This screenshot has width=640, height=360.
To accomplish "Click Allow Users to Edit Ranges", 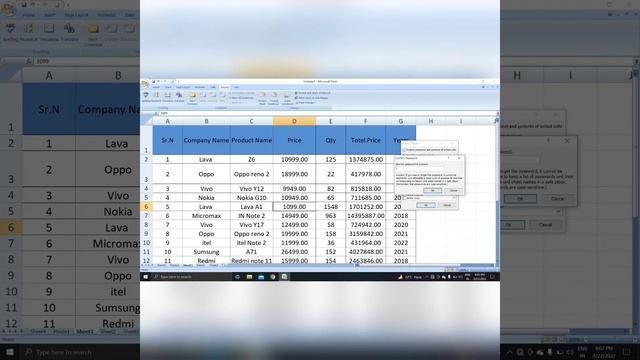I will (312, 98).
